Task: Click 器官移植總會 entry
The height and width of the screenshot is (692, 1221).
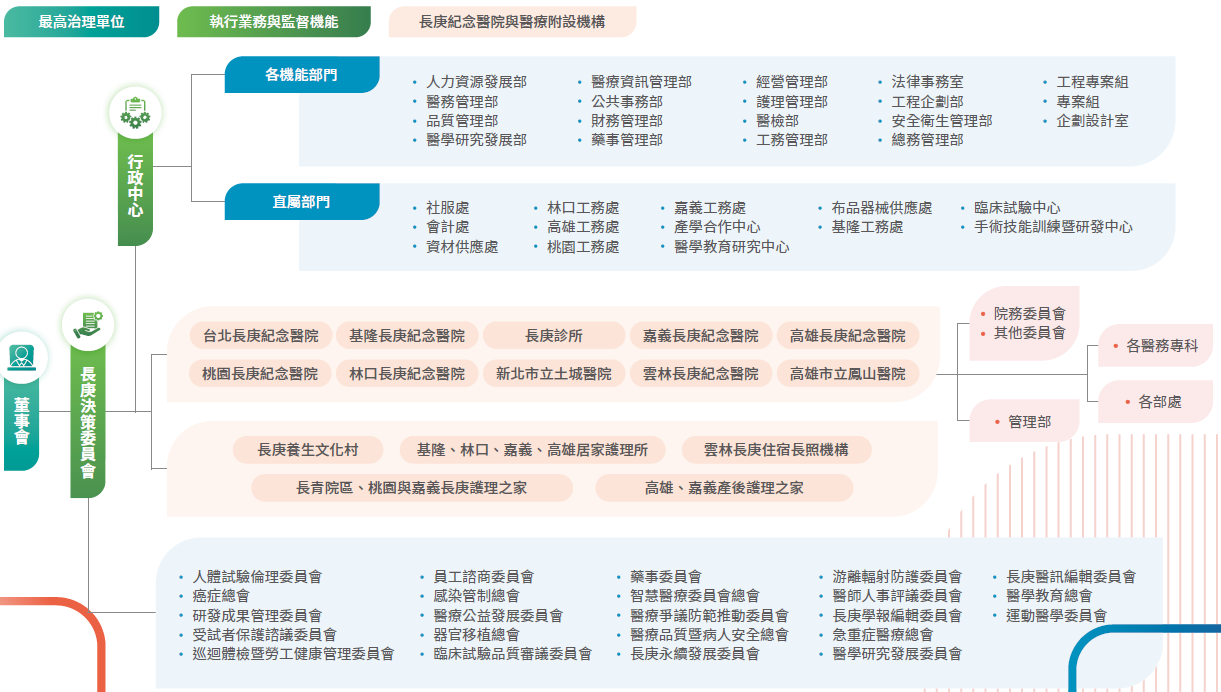Action: tap(476, 635)
